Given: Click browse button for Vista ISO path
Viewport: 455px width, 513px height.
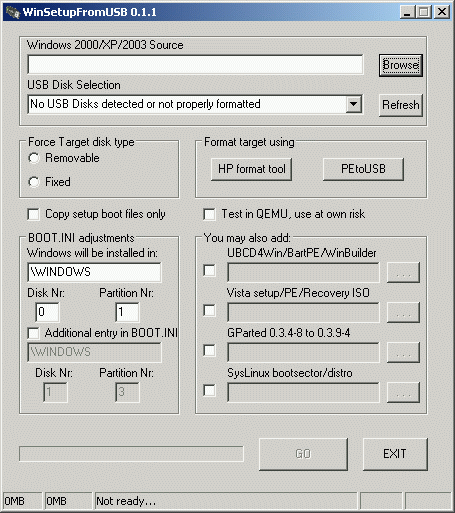Looking at the screenshot, I should pos(403,312).
